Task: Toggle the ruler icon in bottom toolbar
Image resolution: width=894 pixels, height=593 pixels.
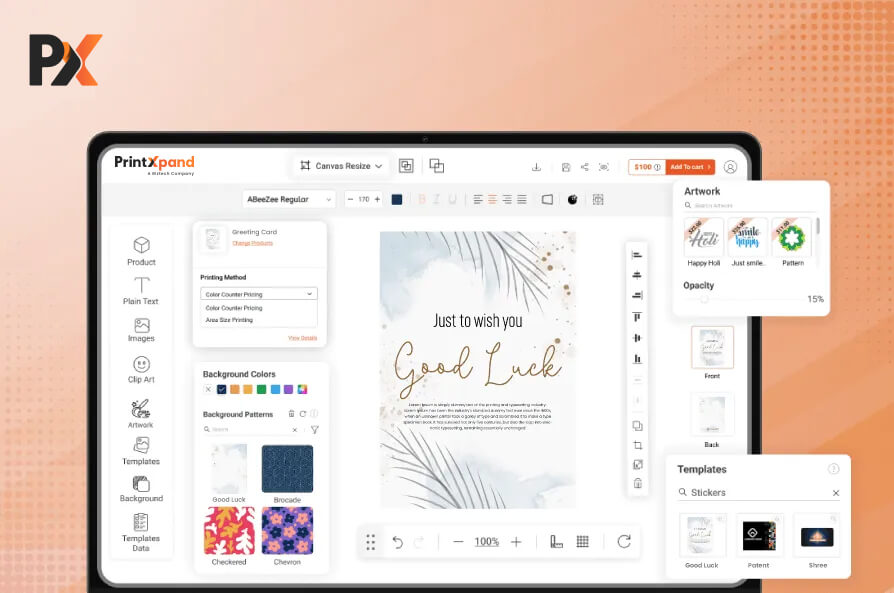Action: pyautogui.click(x=556, y=542)
